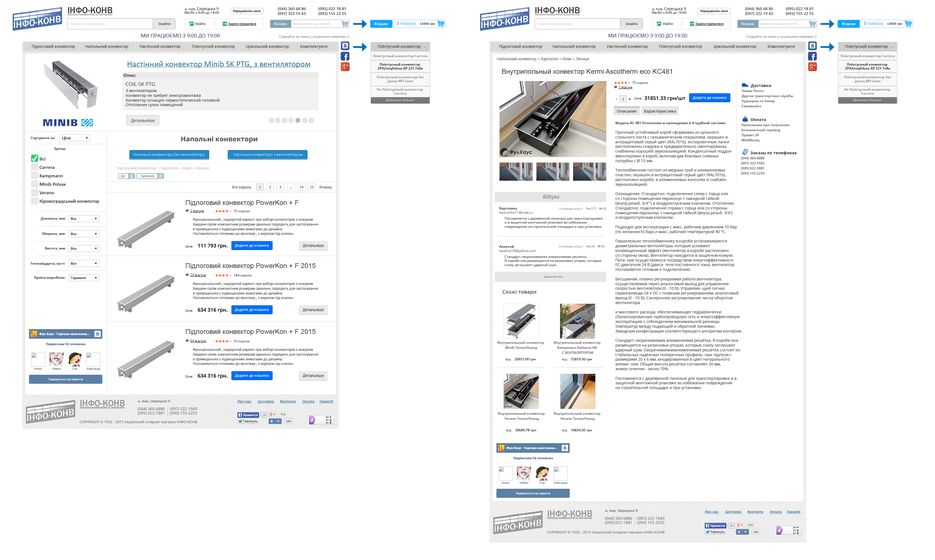Select the last carousel dot in the banner

pos(311,120)
